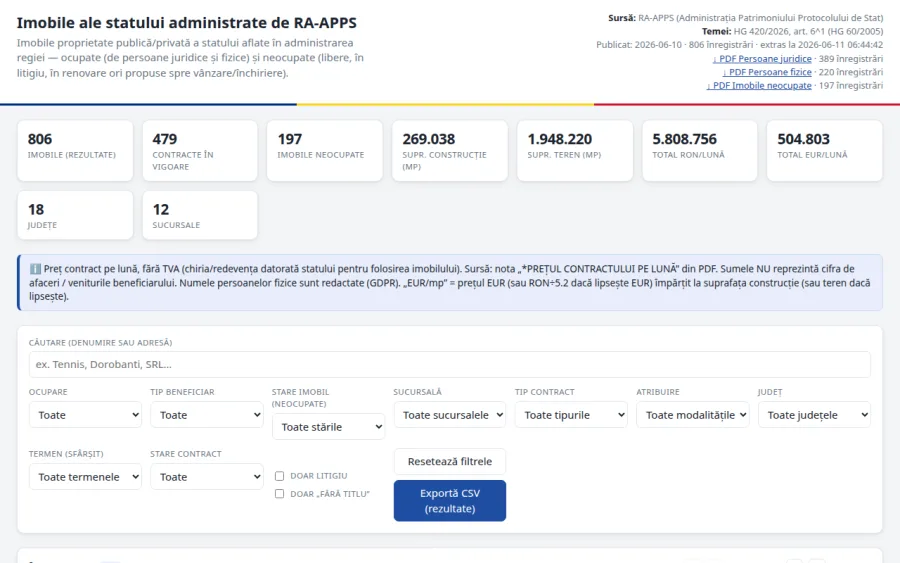Viewport: 900px width, 563px height.
Task: Tick the Doar „fără titlu” checkbox
Action: point(280,494)
